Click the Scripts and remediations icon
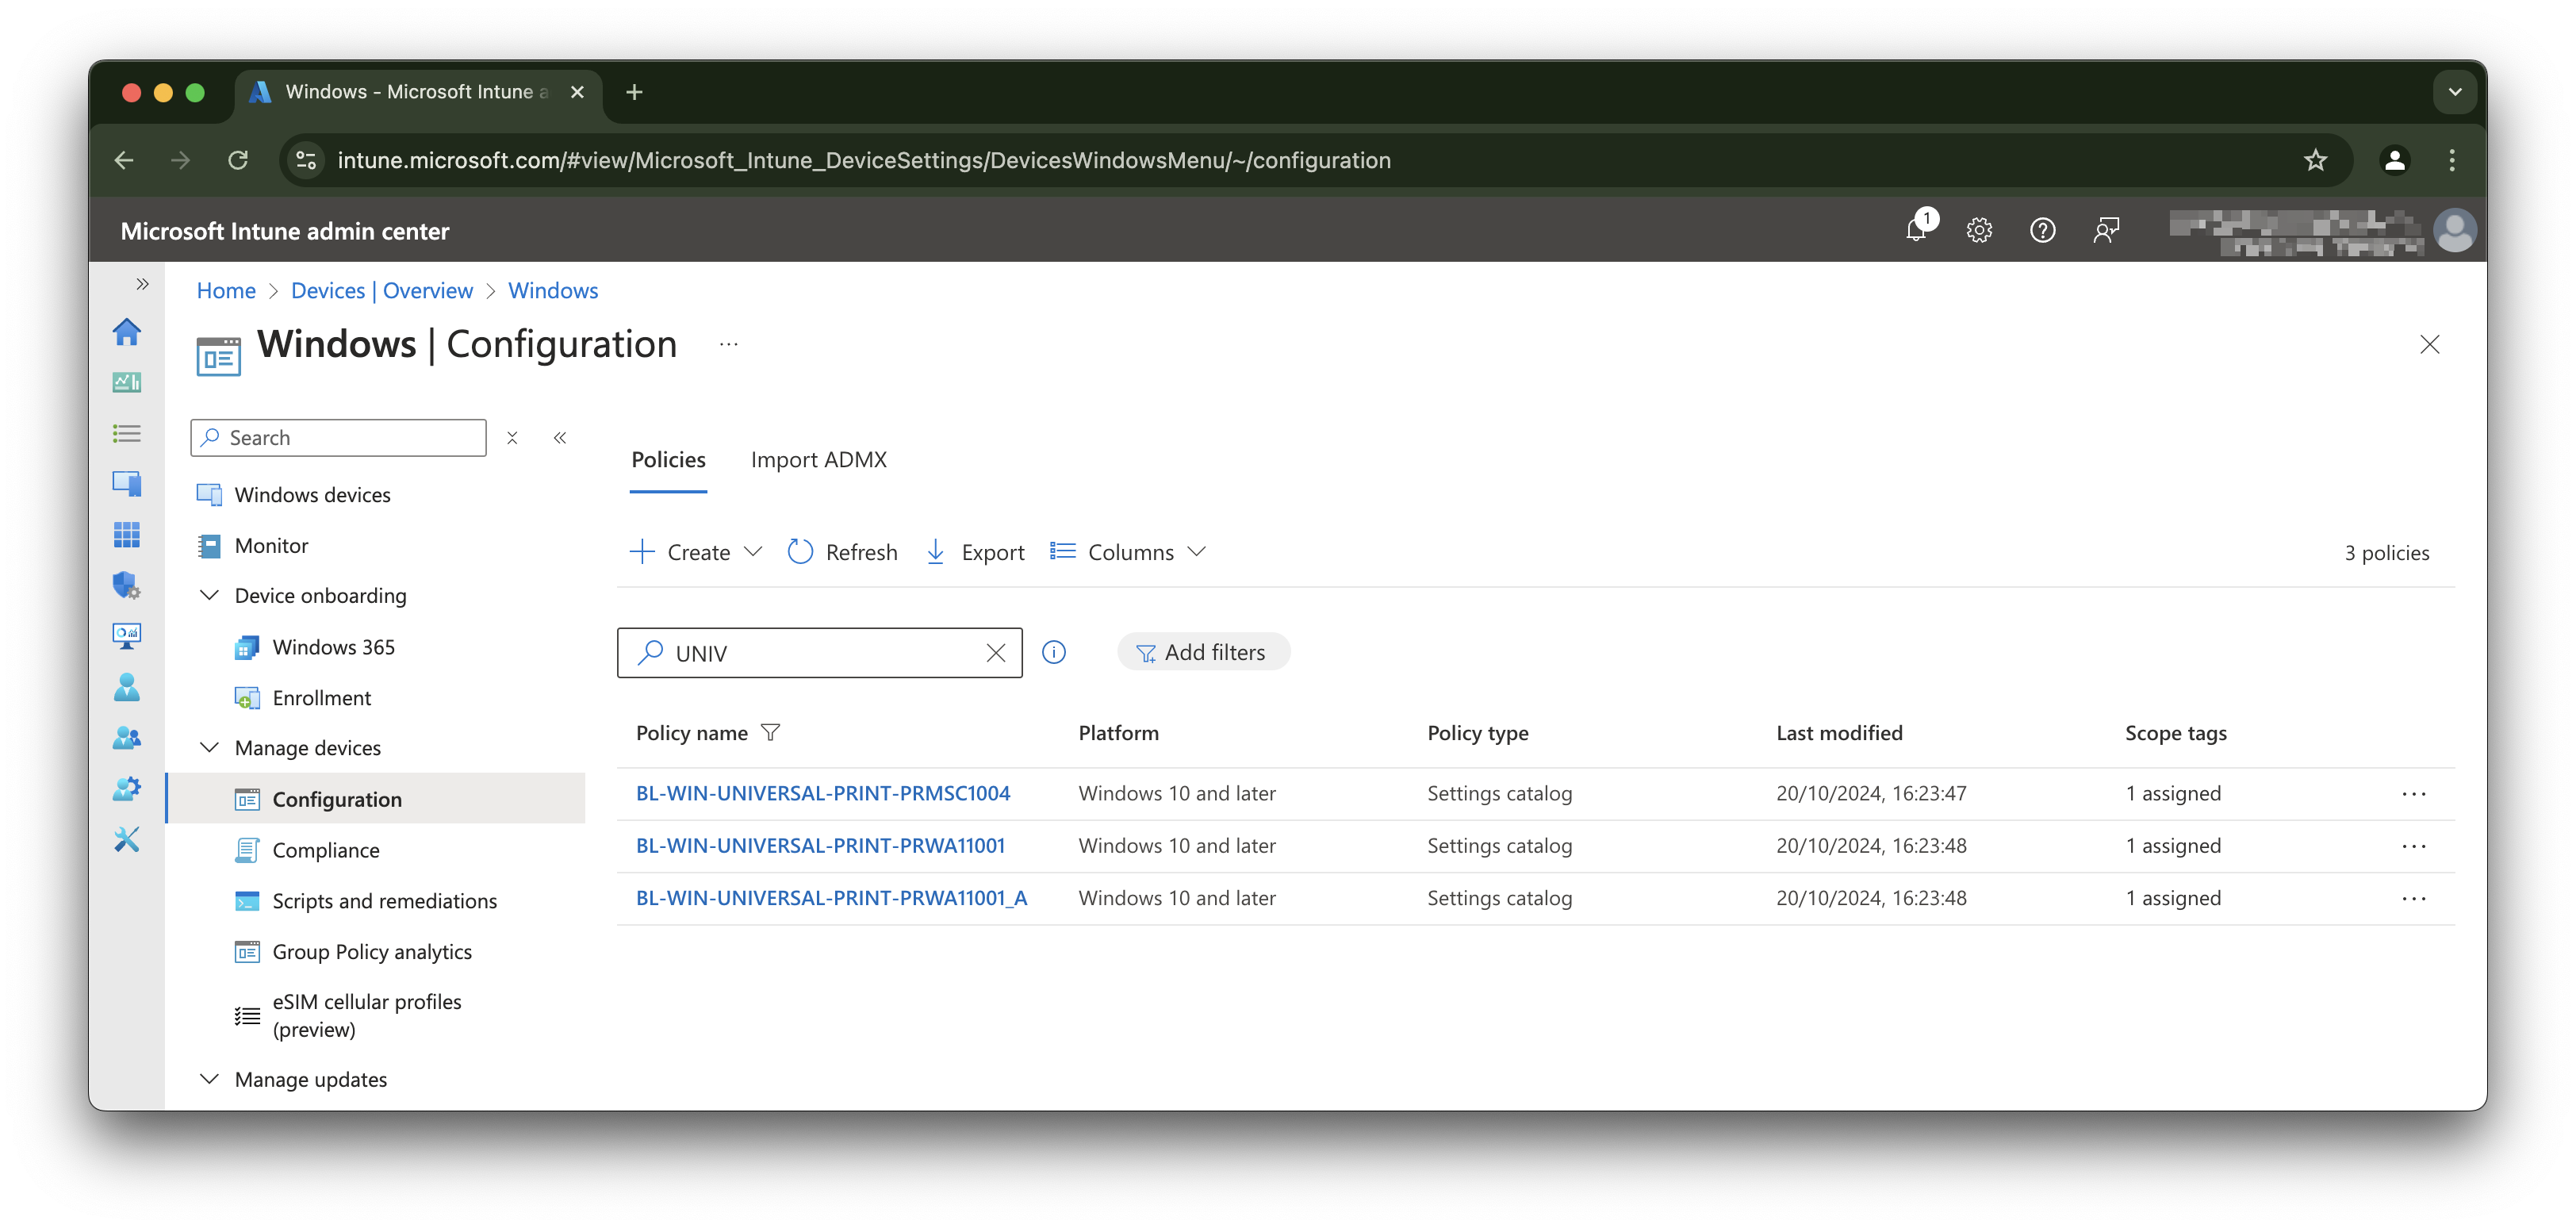2576x1228 pixels. (245, 901)
